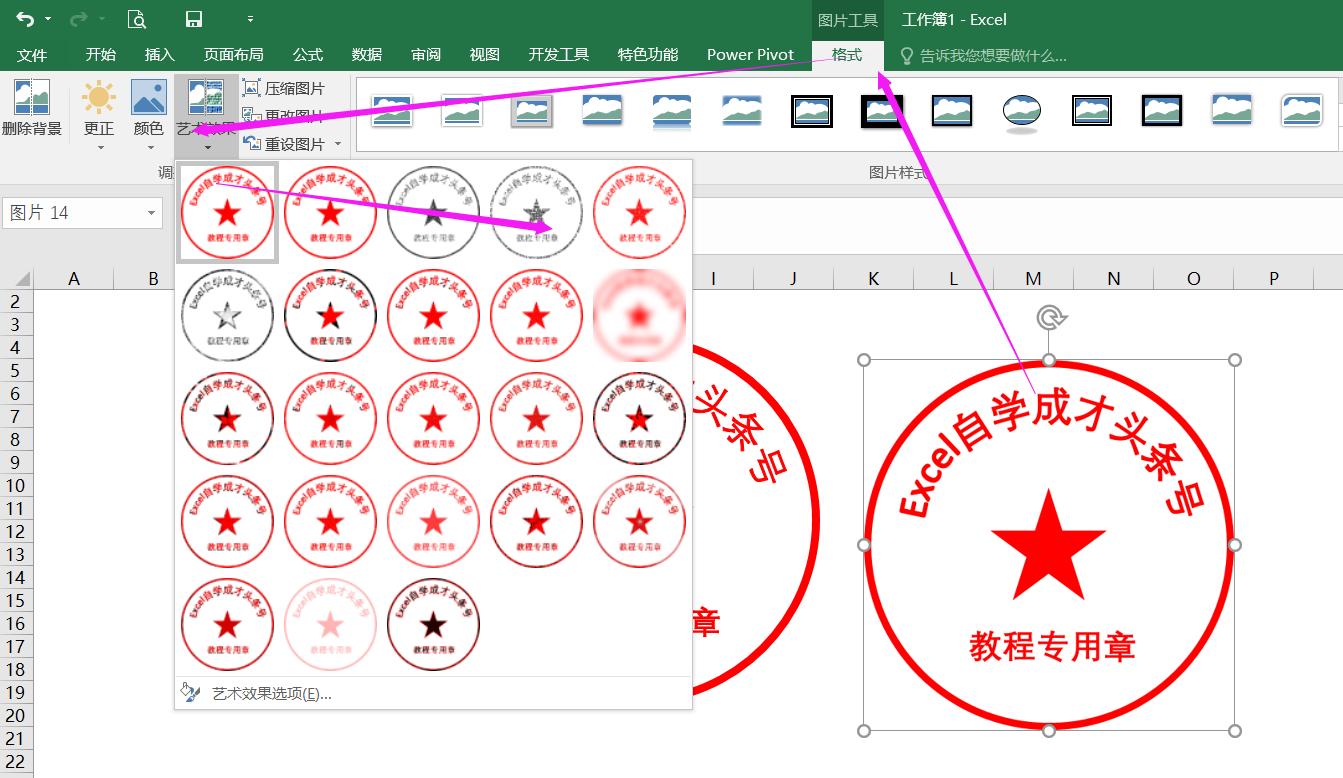Click column header K to select it
Viewport: 1343px width, 778px height.
(x=872, y=277)
